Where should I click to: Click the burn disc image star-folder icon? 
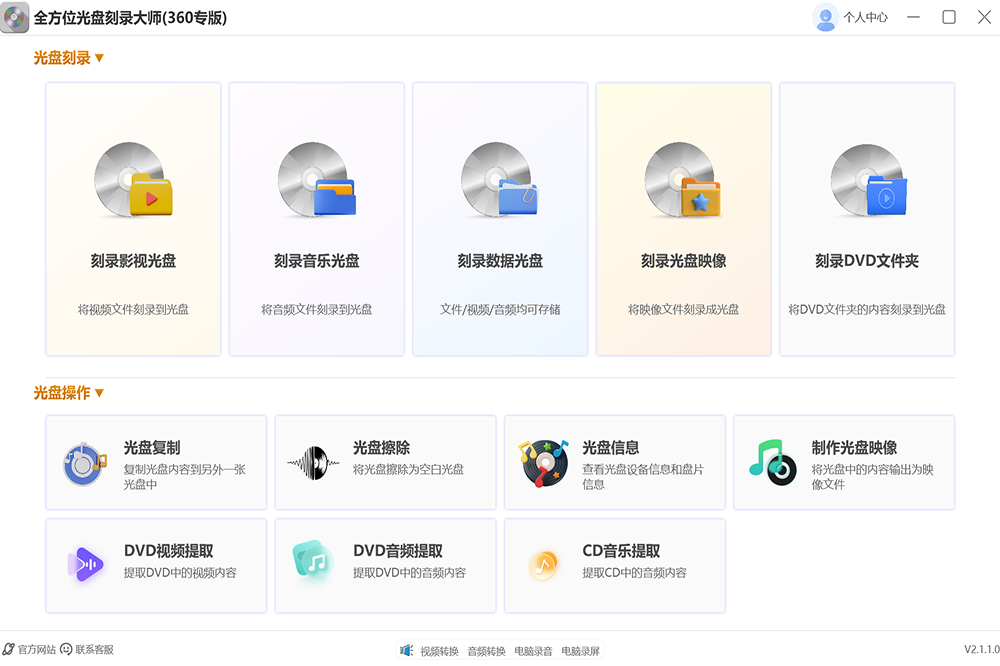pos(683,181)
